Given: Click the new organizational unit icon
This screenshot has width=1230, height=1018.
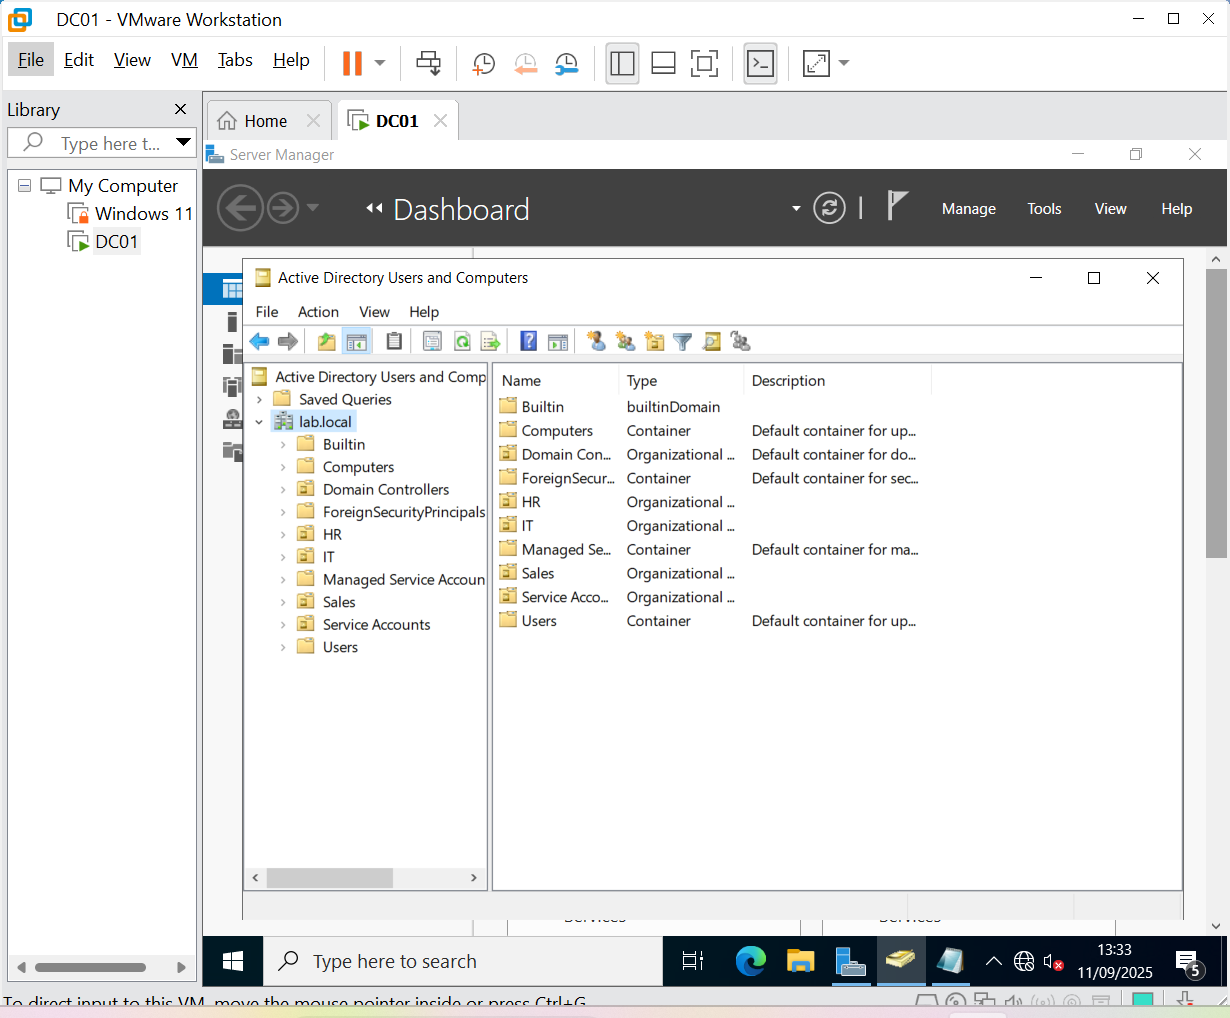Looking at the screenshot, I should click(x=654, y=341).
